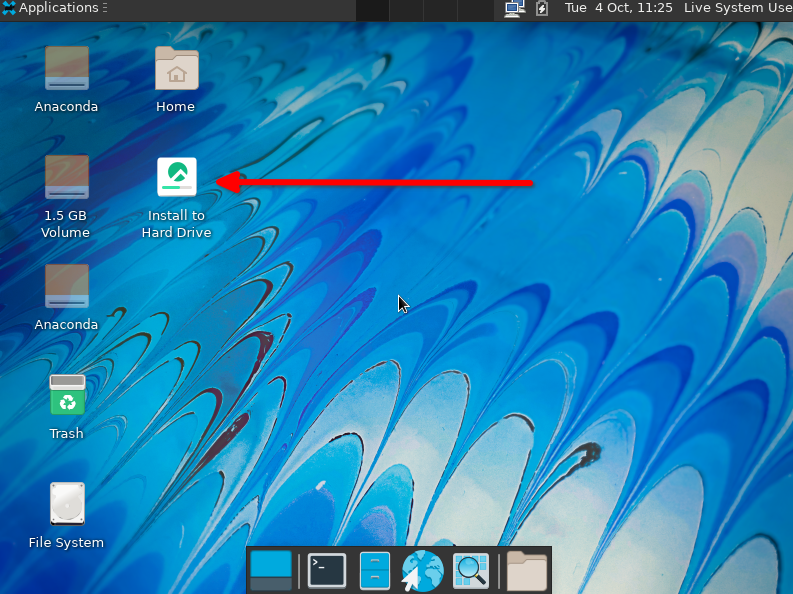Click the power manager battery icon
Image resolution: width=793 pixels, height=594 pixels.
coord(542,9)
